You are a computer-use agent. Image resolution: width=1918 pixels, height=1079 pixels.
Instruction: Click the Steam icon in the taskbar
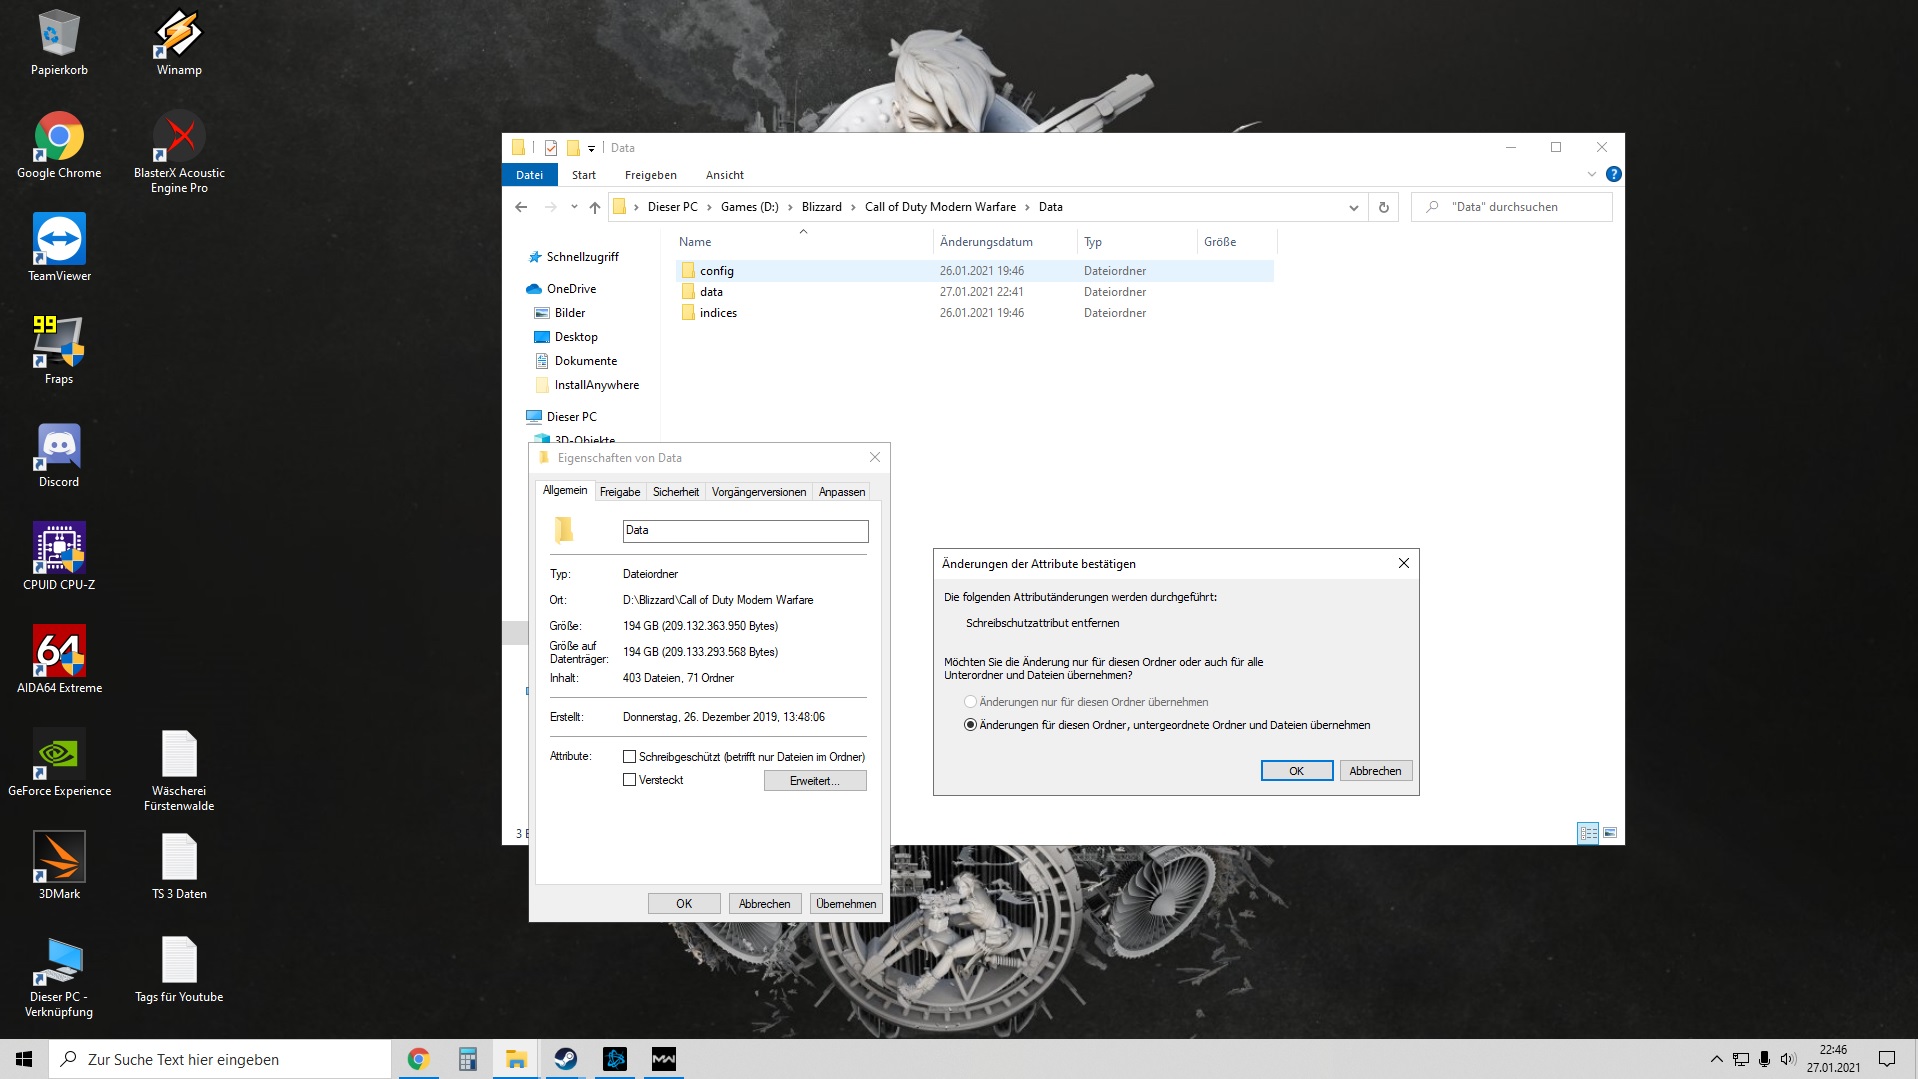pyautogui.click(x=565, y=1059)
